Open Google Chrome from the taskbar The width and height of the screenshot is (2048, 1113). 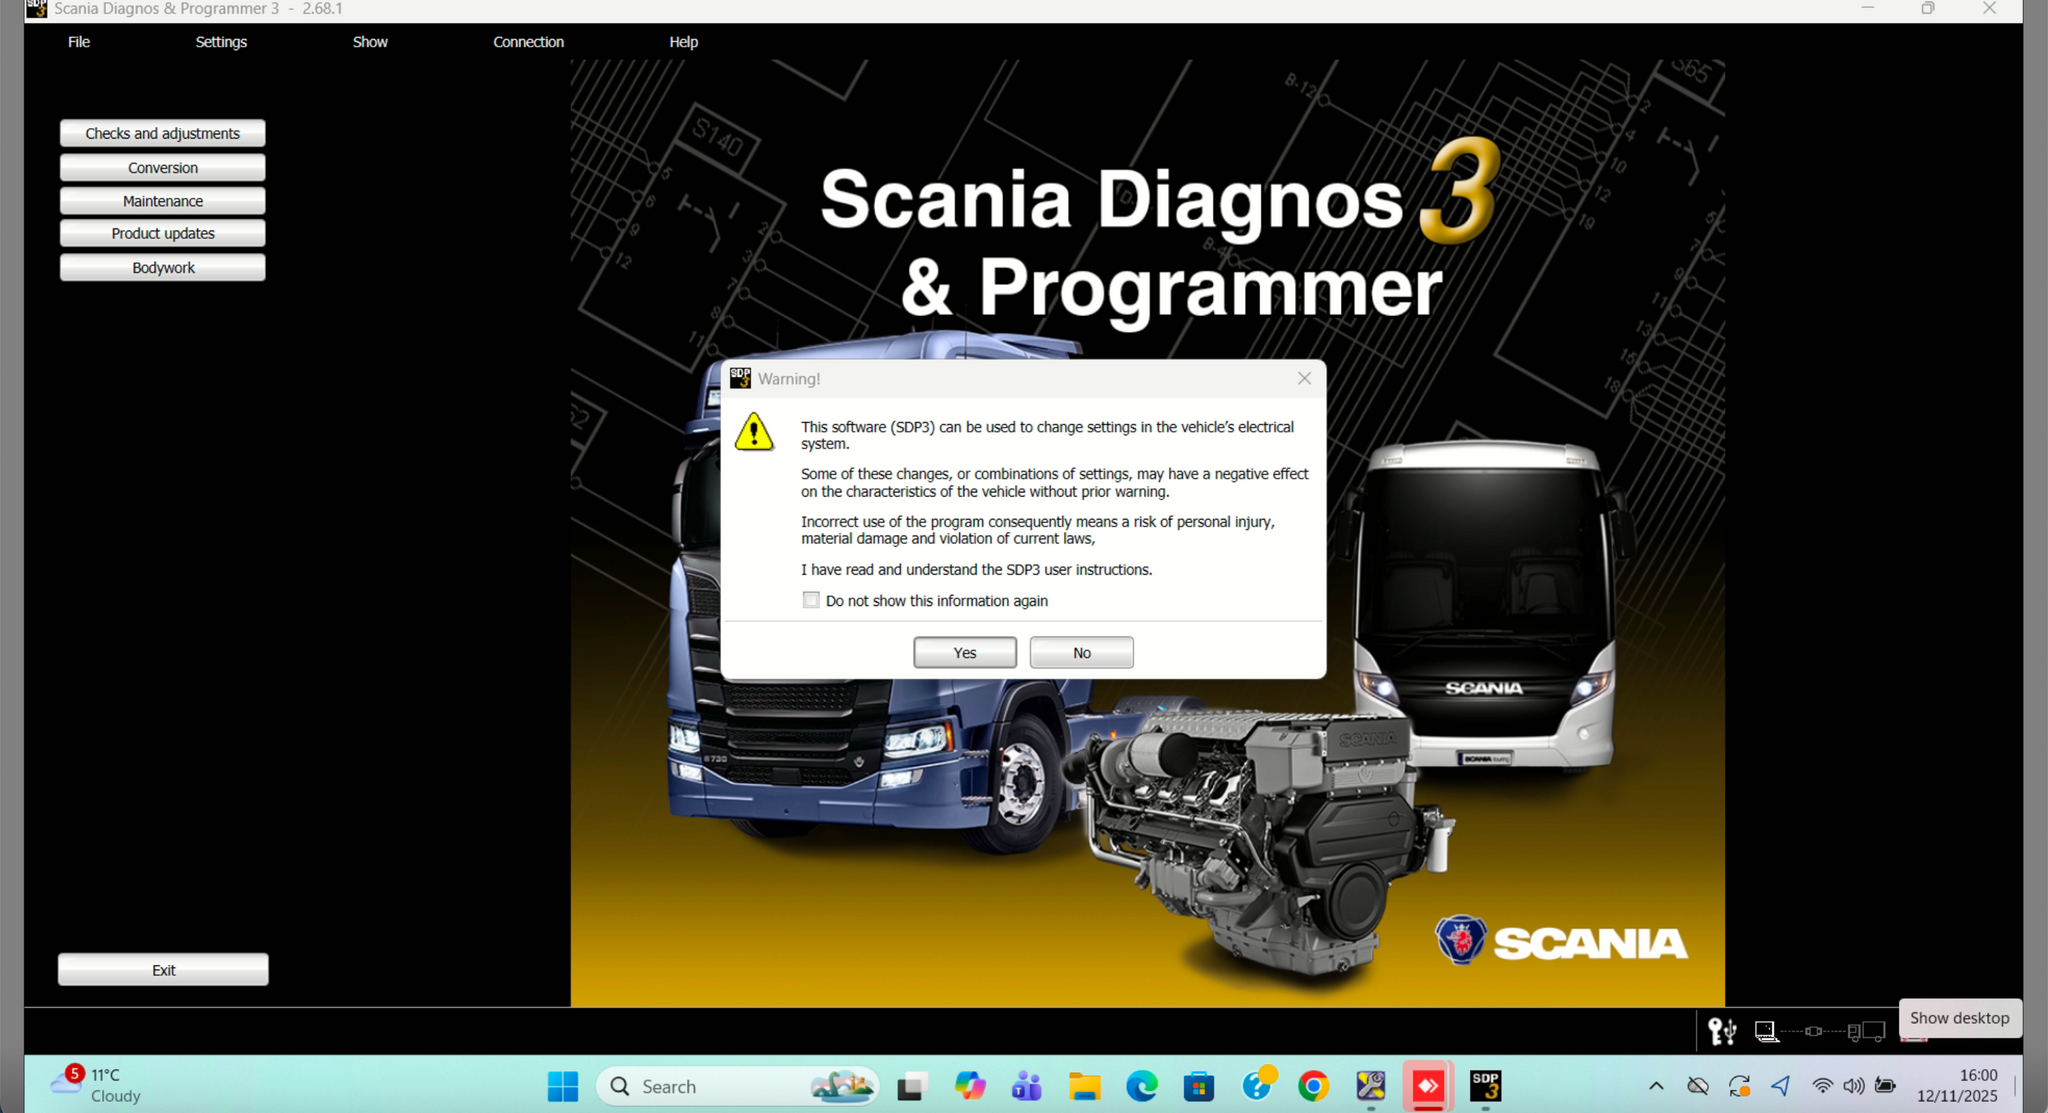[1313, 1086]
